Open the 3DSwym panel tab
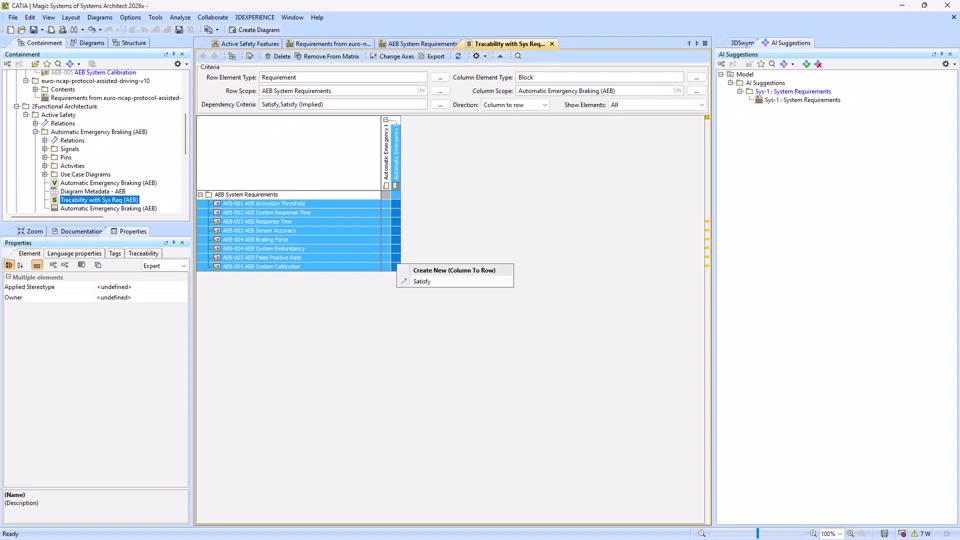This screenshot has width=960, height=540. tap(742, 43)
